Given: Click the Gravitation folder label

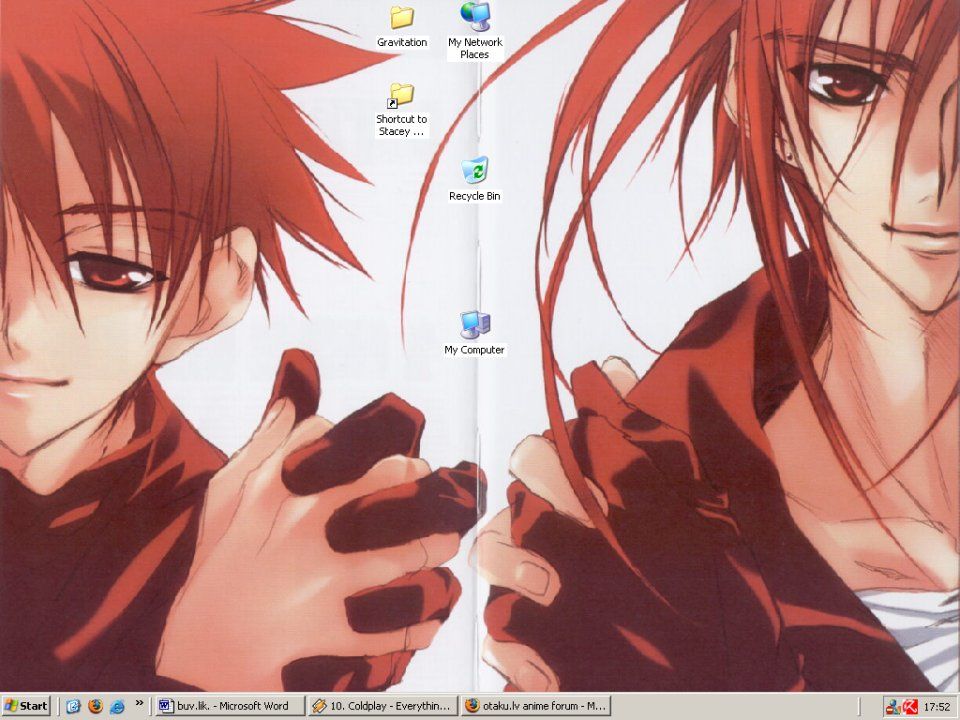Looking at the screenshot, I should click(x=402, y=42).
